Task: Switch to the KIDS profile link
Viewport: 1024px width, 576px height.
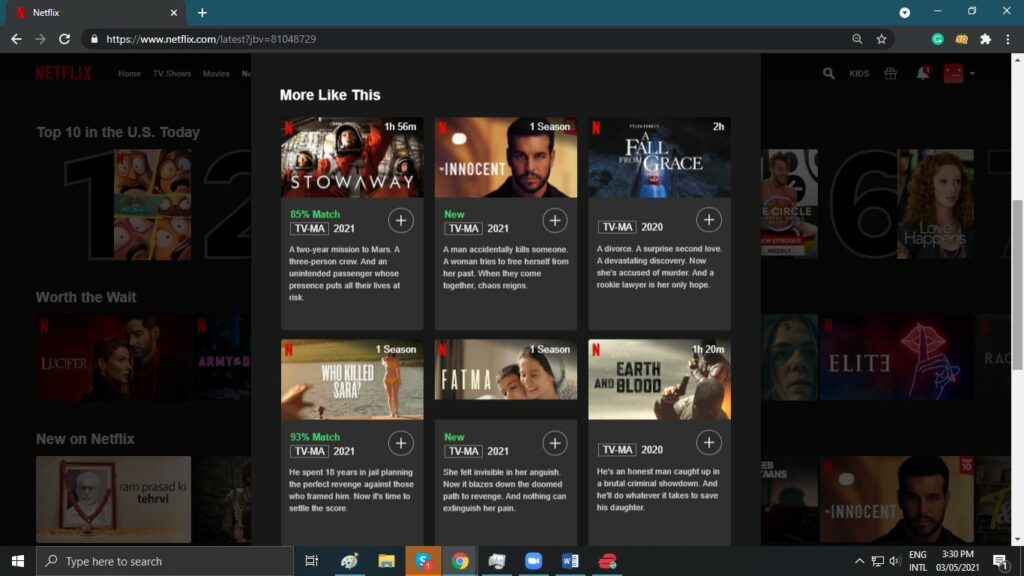Action: (x=859, y=74)
